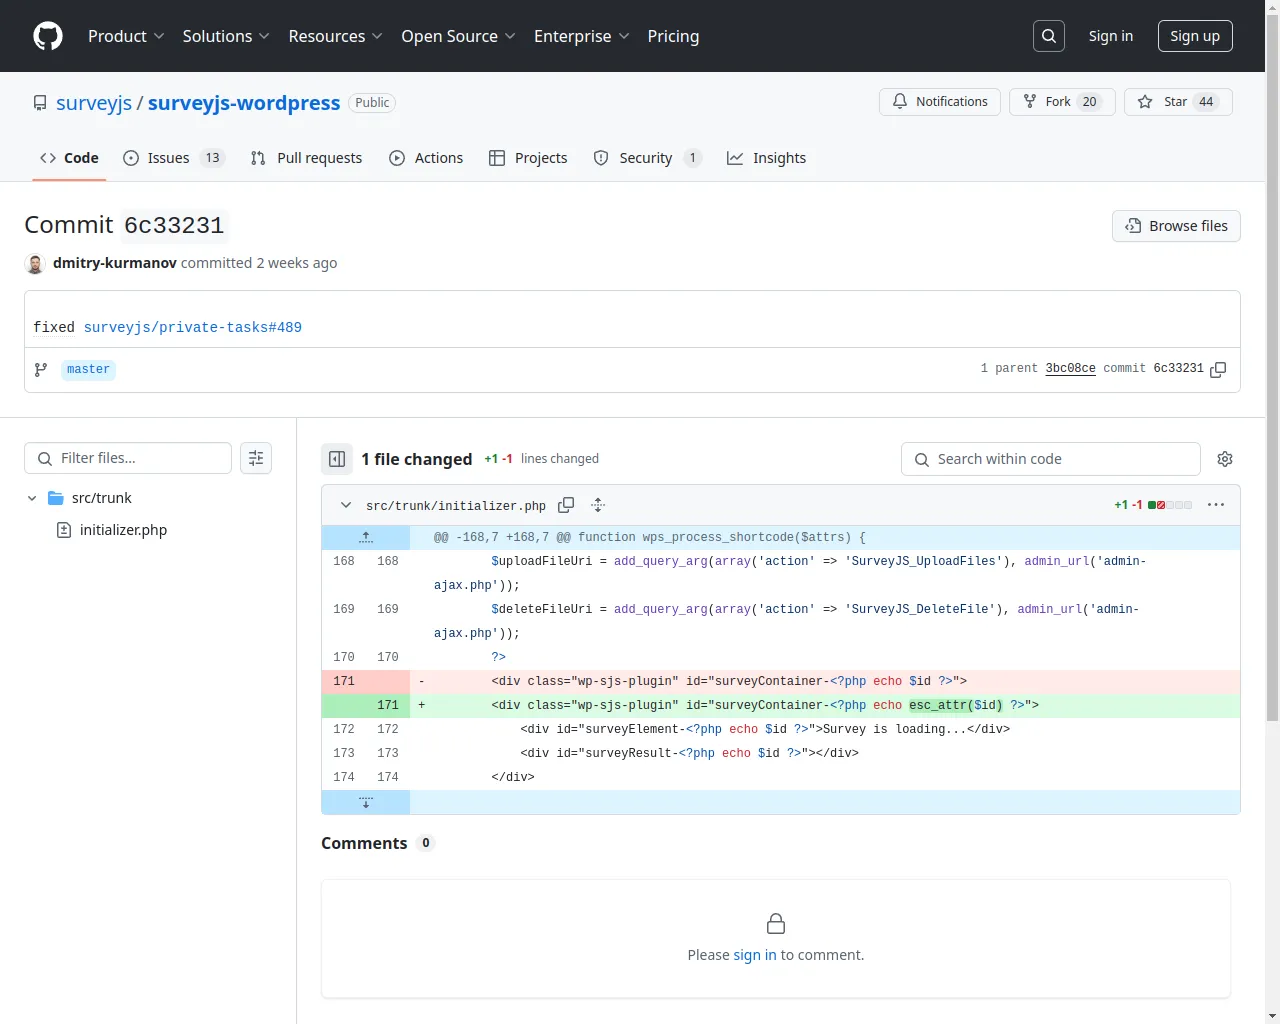
Task: Expand up hidden lines above line 168
Action: pos(366,537)
